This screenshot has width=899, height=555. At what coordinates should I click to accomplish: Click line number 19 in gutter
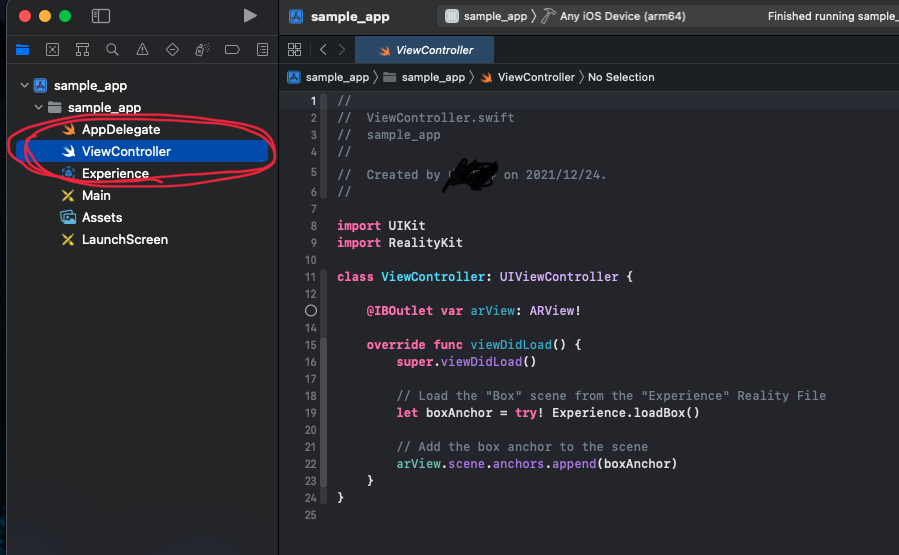(310, 413)
